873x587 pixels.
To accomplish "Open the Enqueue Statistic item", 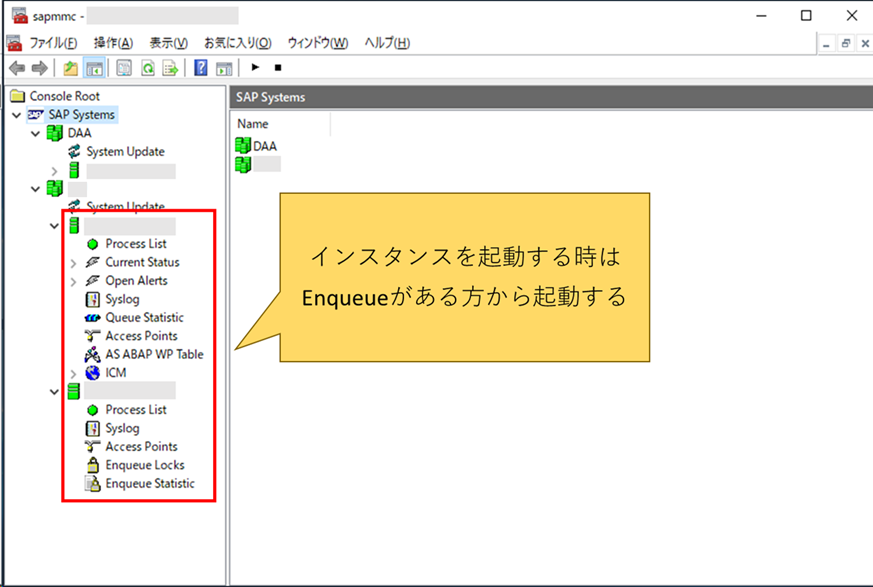I will (x=150, y=483).
